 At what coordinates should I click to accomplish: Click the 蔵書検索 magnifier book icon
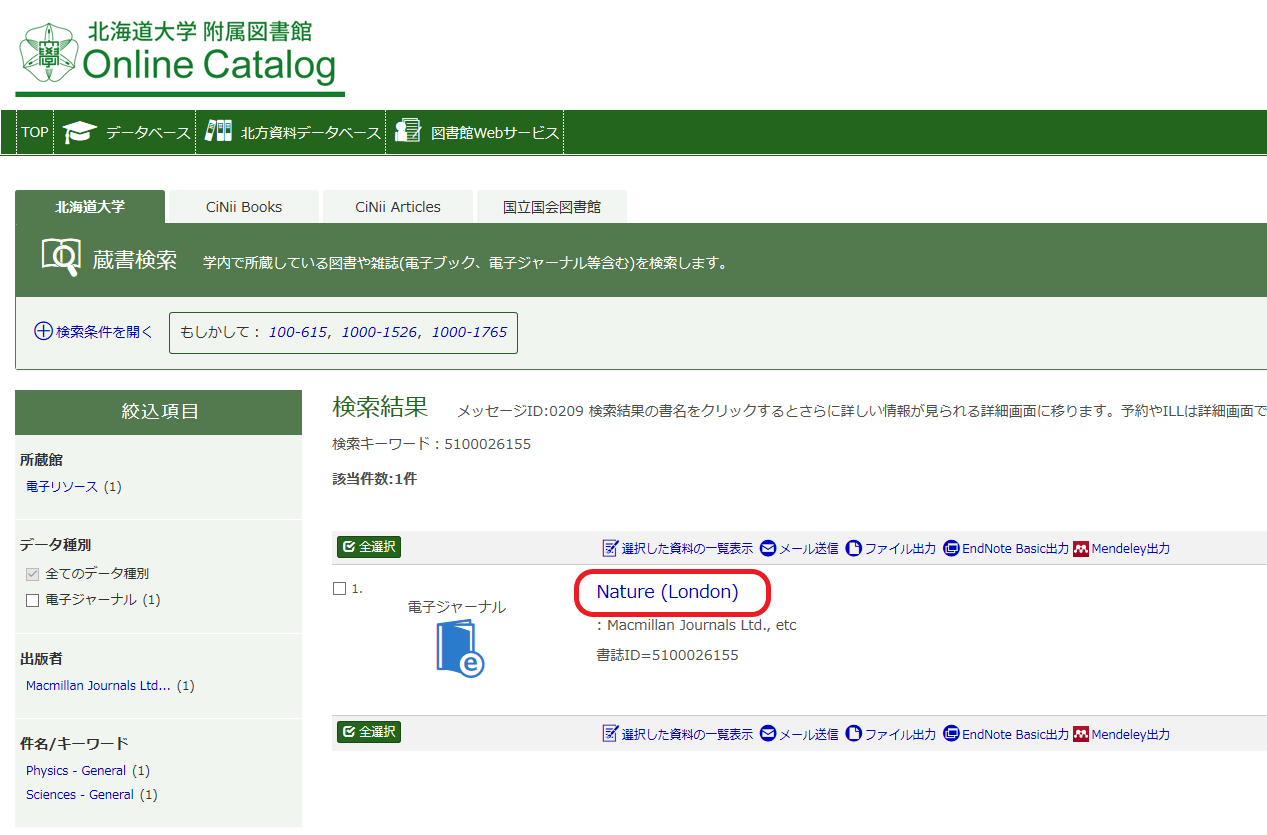click(60, 258)
